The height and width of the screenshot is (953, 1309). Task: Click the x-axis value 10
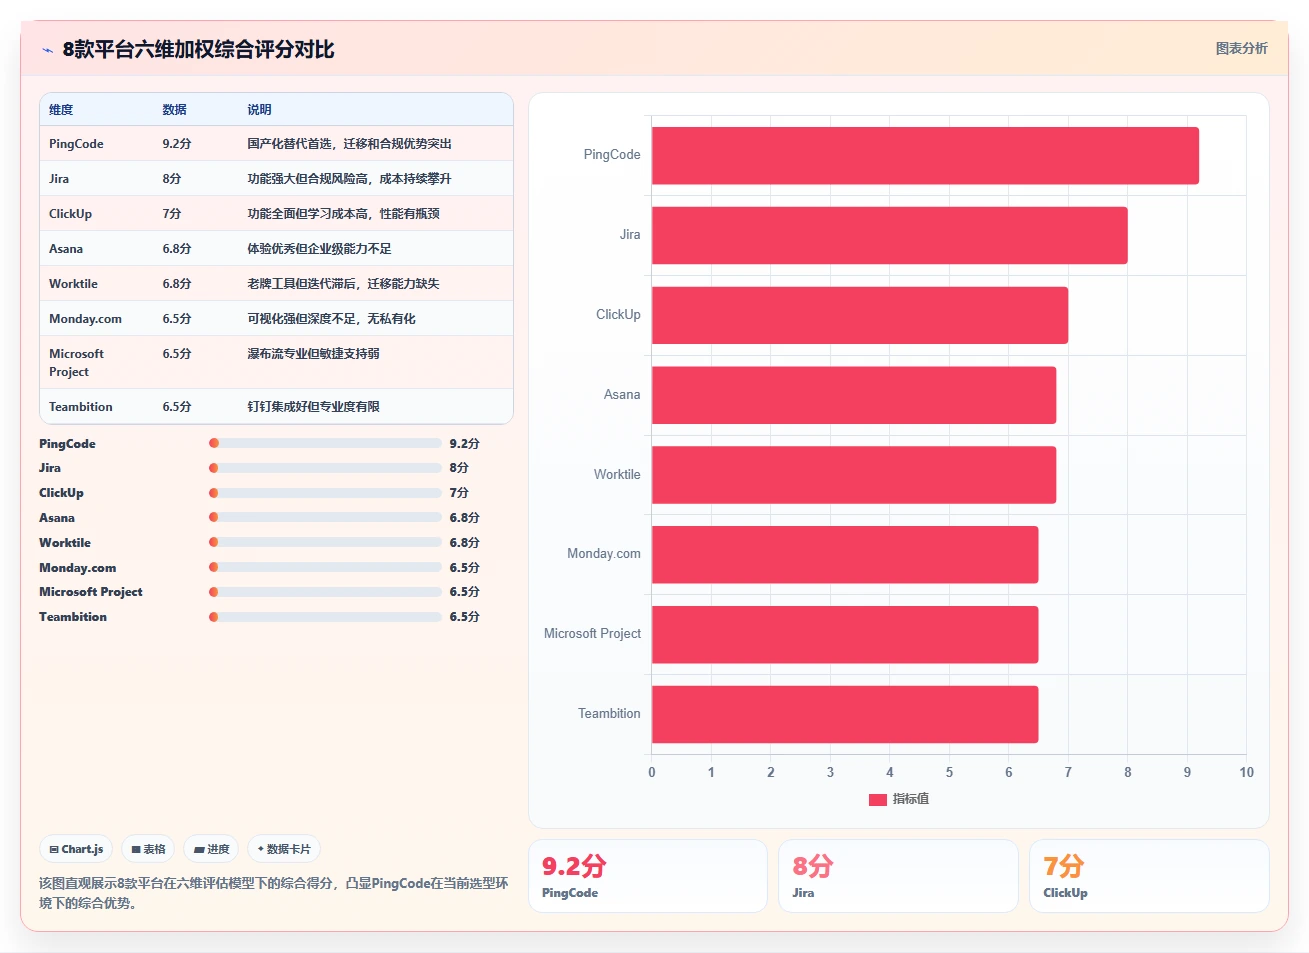click(1246, 772)
